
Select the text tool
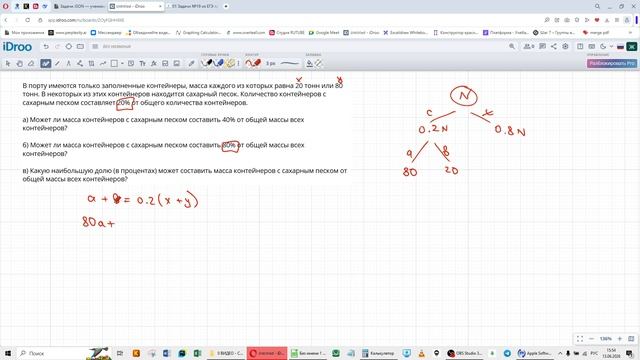point(142,63)
